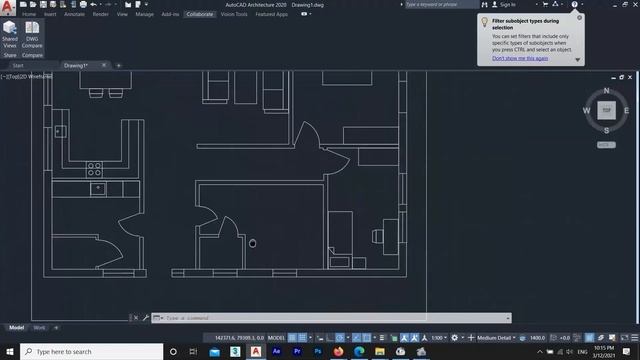Click the New drawing icon in quick access toolbar
Image resolution: width=640 pixels, height=360 pixels.
click(x=23, y=4)
